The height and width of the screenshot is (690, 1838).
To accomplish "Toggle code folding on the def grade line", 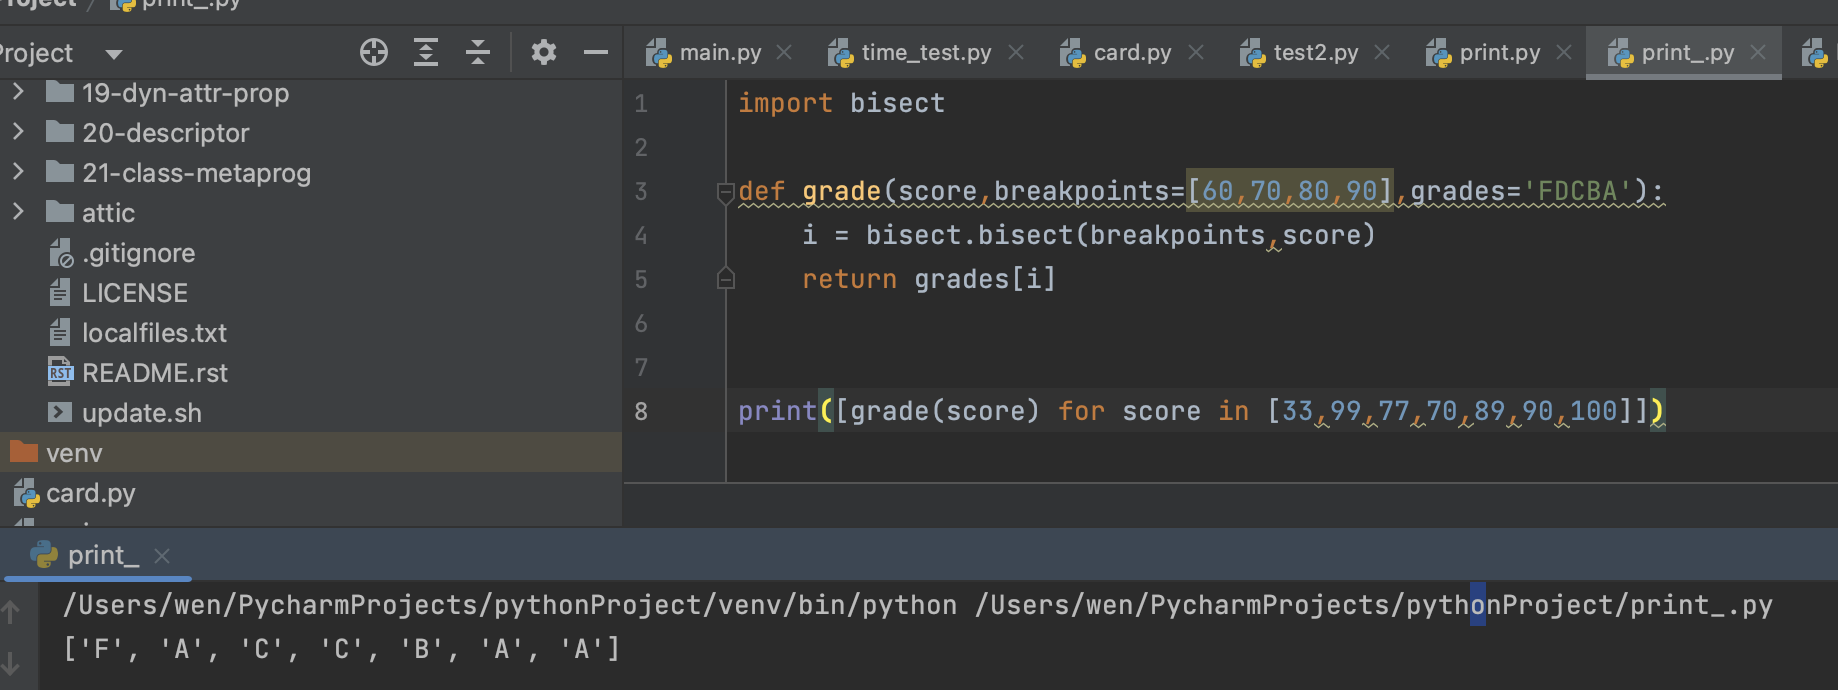I will 726,192.
